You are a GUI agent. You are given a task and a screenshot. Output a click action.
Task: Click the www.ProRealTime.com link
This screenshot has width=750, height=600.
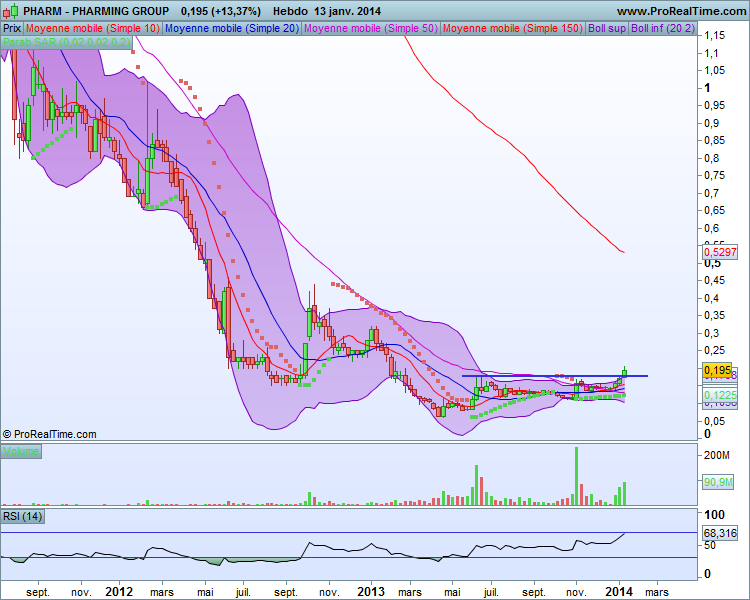click(681, 11)
